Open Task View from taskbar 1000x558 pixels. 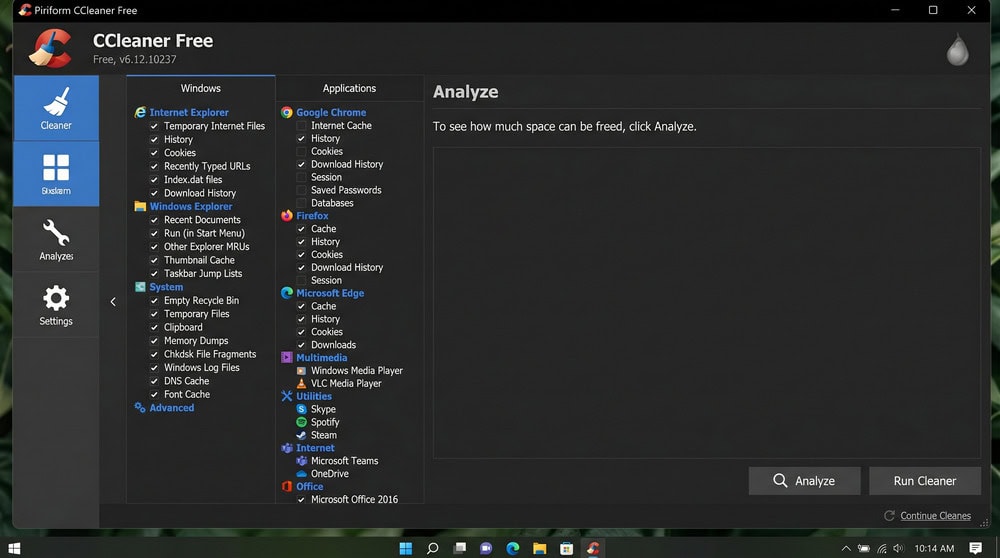[459, 548]
